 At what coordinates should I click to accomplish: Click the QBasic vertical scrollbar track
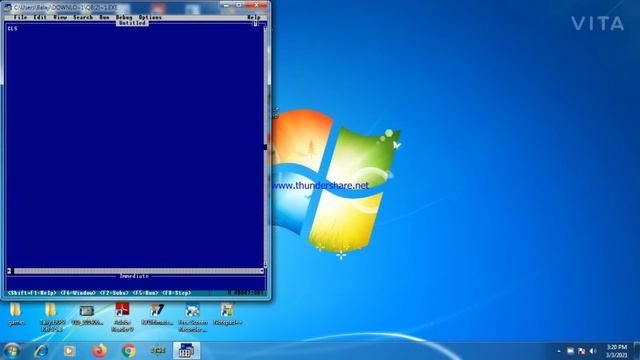265,147
